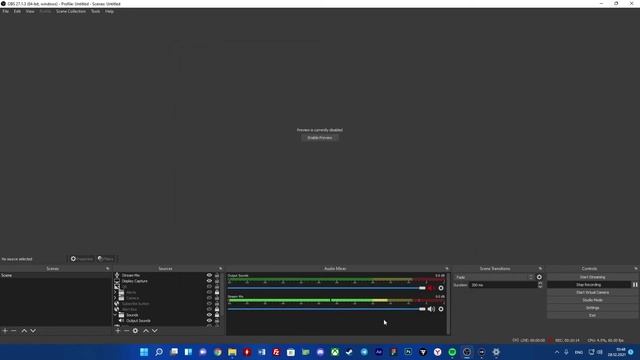Viewport: 640px width, 360px height.
Task: Open Spotify from taskbar
Action: point(452,352)
